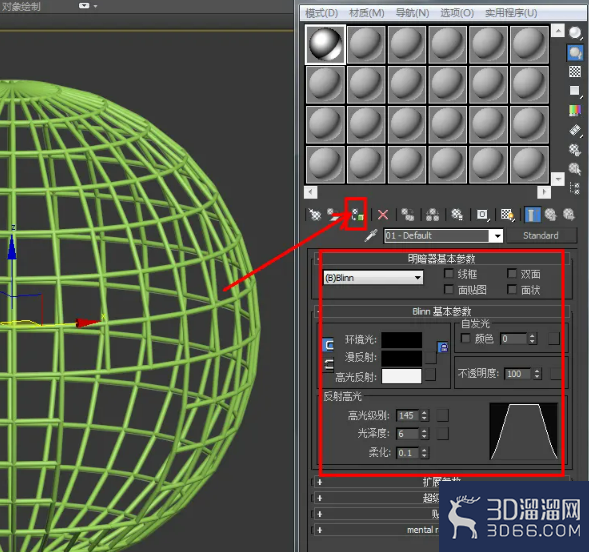Open the Sample Type sphere flyout
589x552 pixels.
click(x=575, y=33)
